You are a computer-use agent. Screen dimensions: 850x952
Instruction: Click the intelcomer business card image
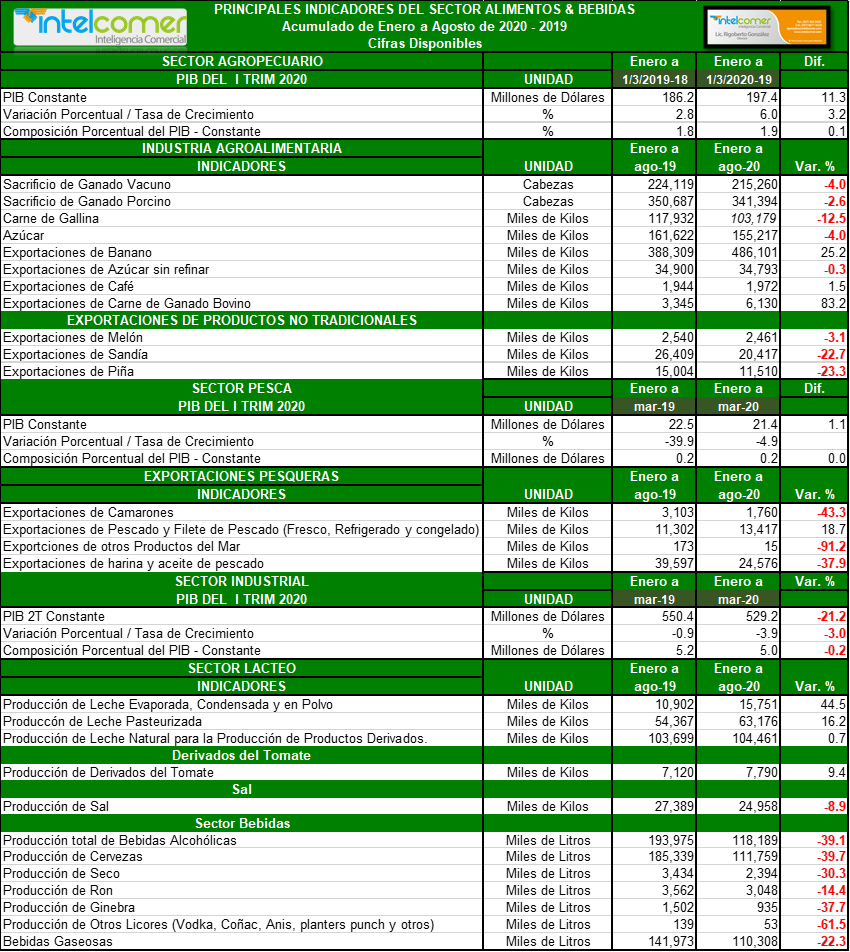tap(767, 27)
